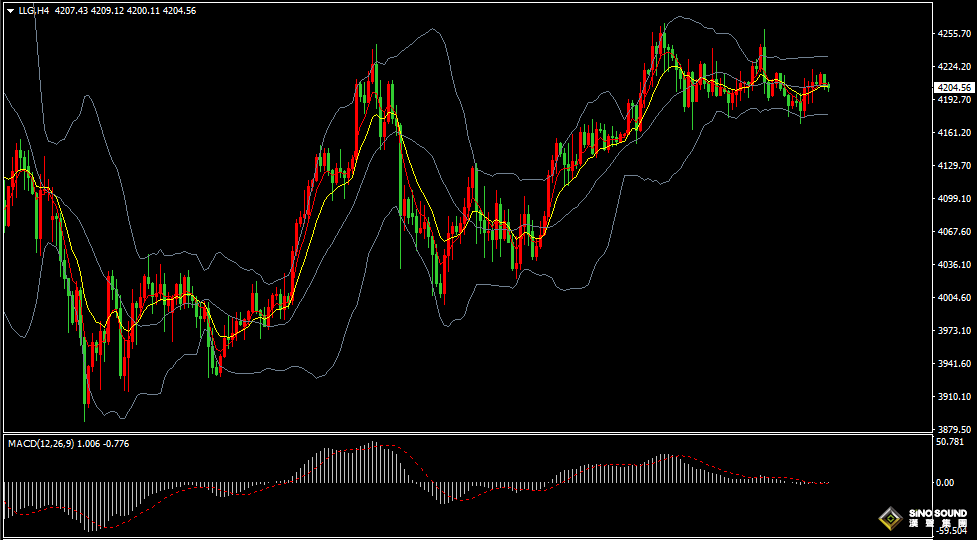Click the SINO SOUND watermark text
The image size is (977, 540).
point(938,514)
